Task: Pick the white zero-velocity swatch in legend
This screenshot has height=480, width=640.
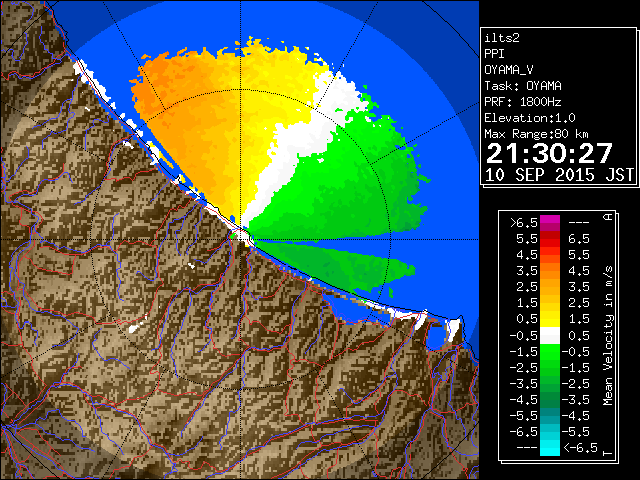Action: pos(550,336)
